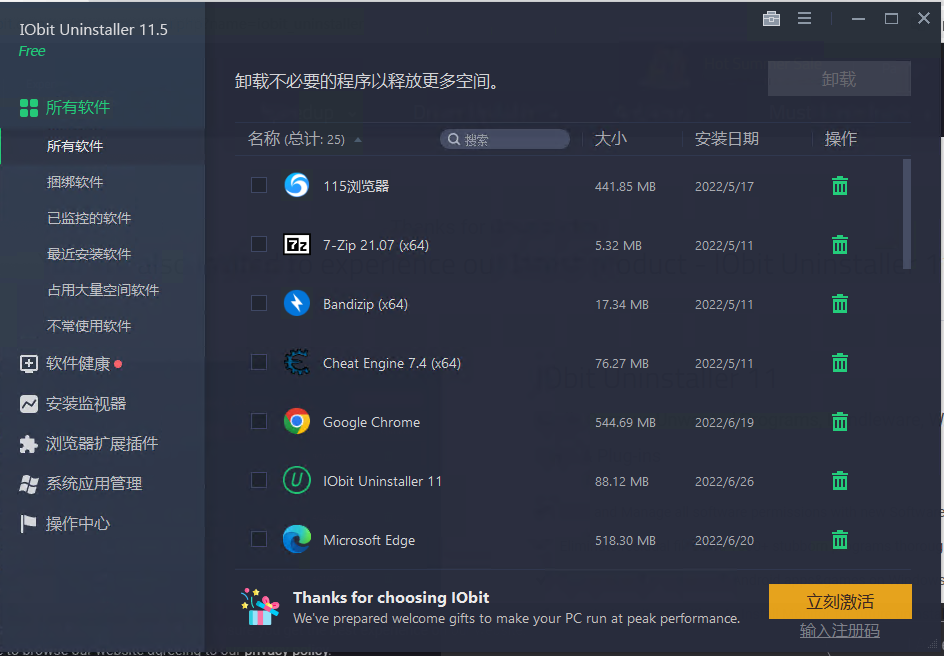Check the Microsoft Edge checkbox
Screen dimensions: 944x656
259,539
